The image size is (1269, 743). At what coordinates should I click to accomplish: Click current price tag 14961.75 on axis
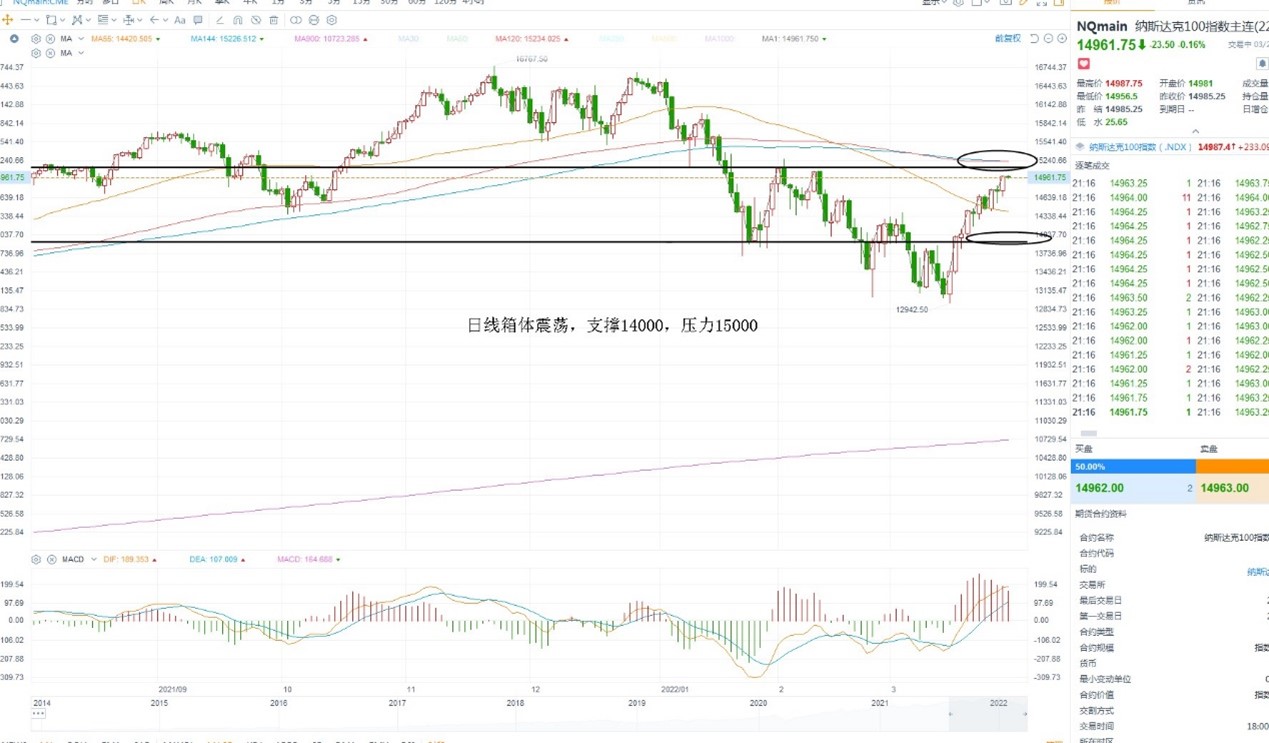coord(1049,178)
